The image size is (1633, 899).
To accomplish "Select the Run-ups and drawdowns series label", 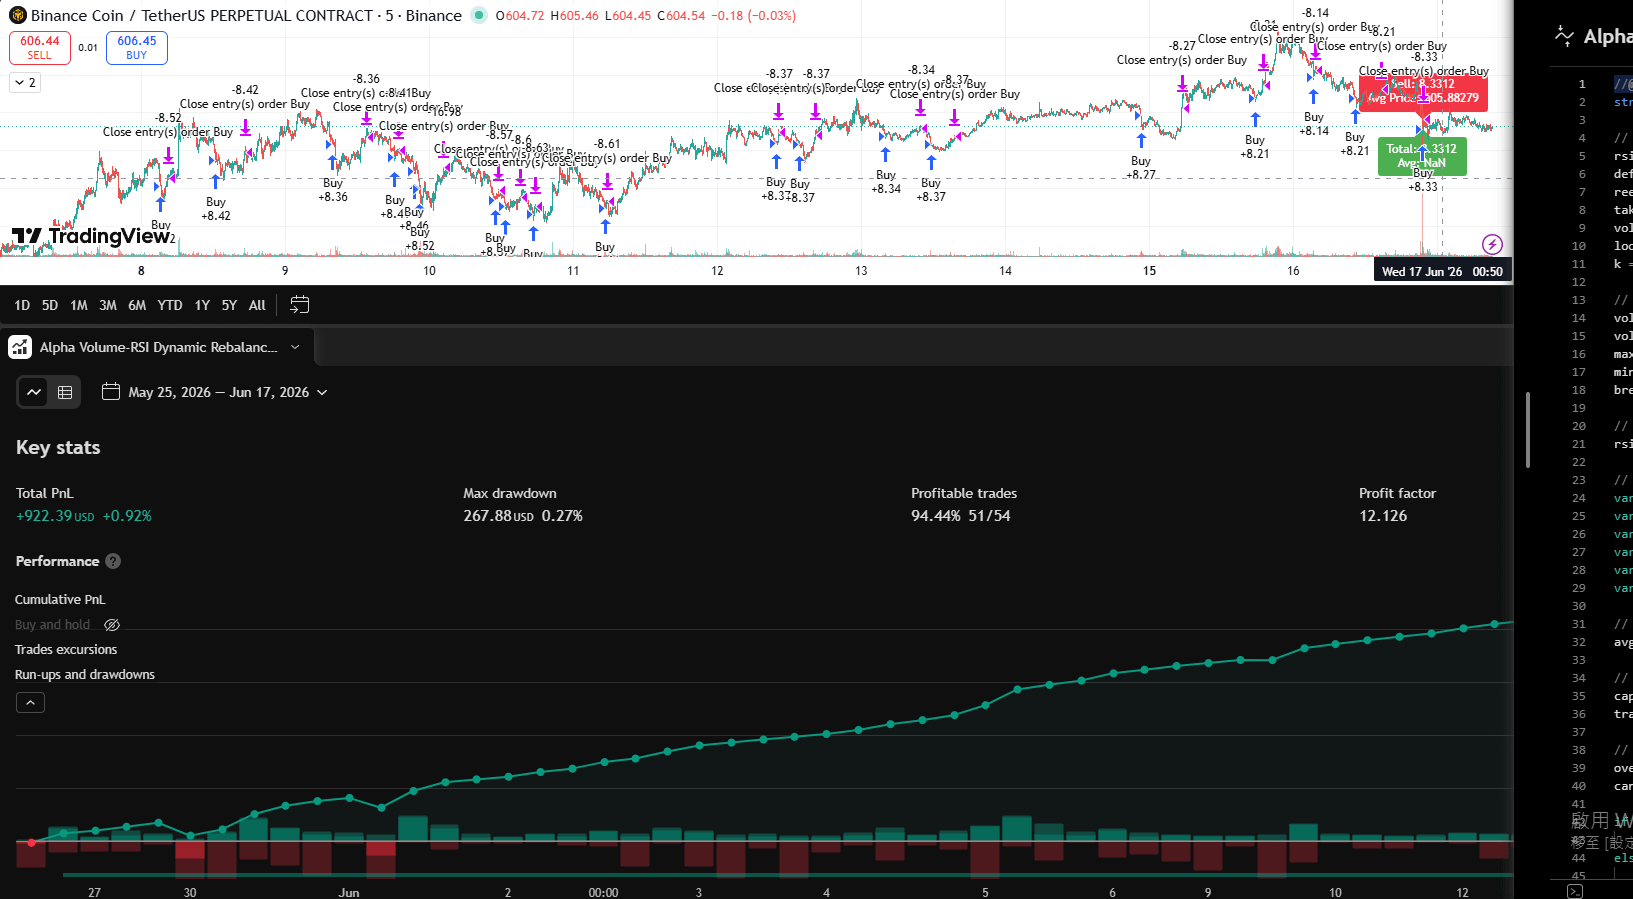I will click(x=85, y=675).
